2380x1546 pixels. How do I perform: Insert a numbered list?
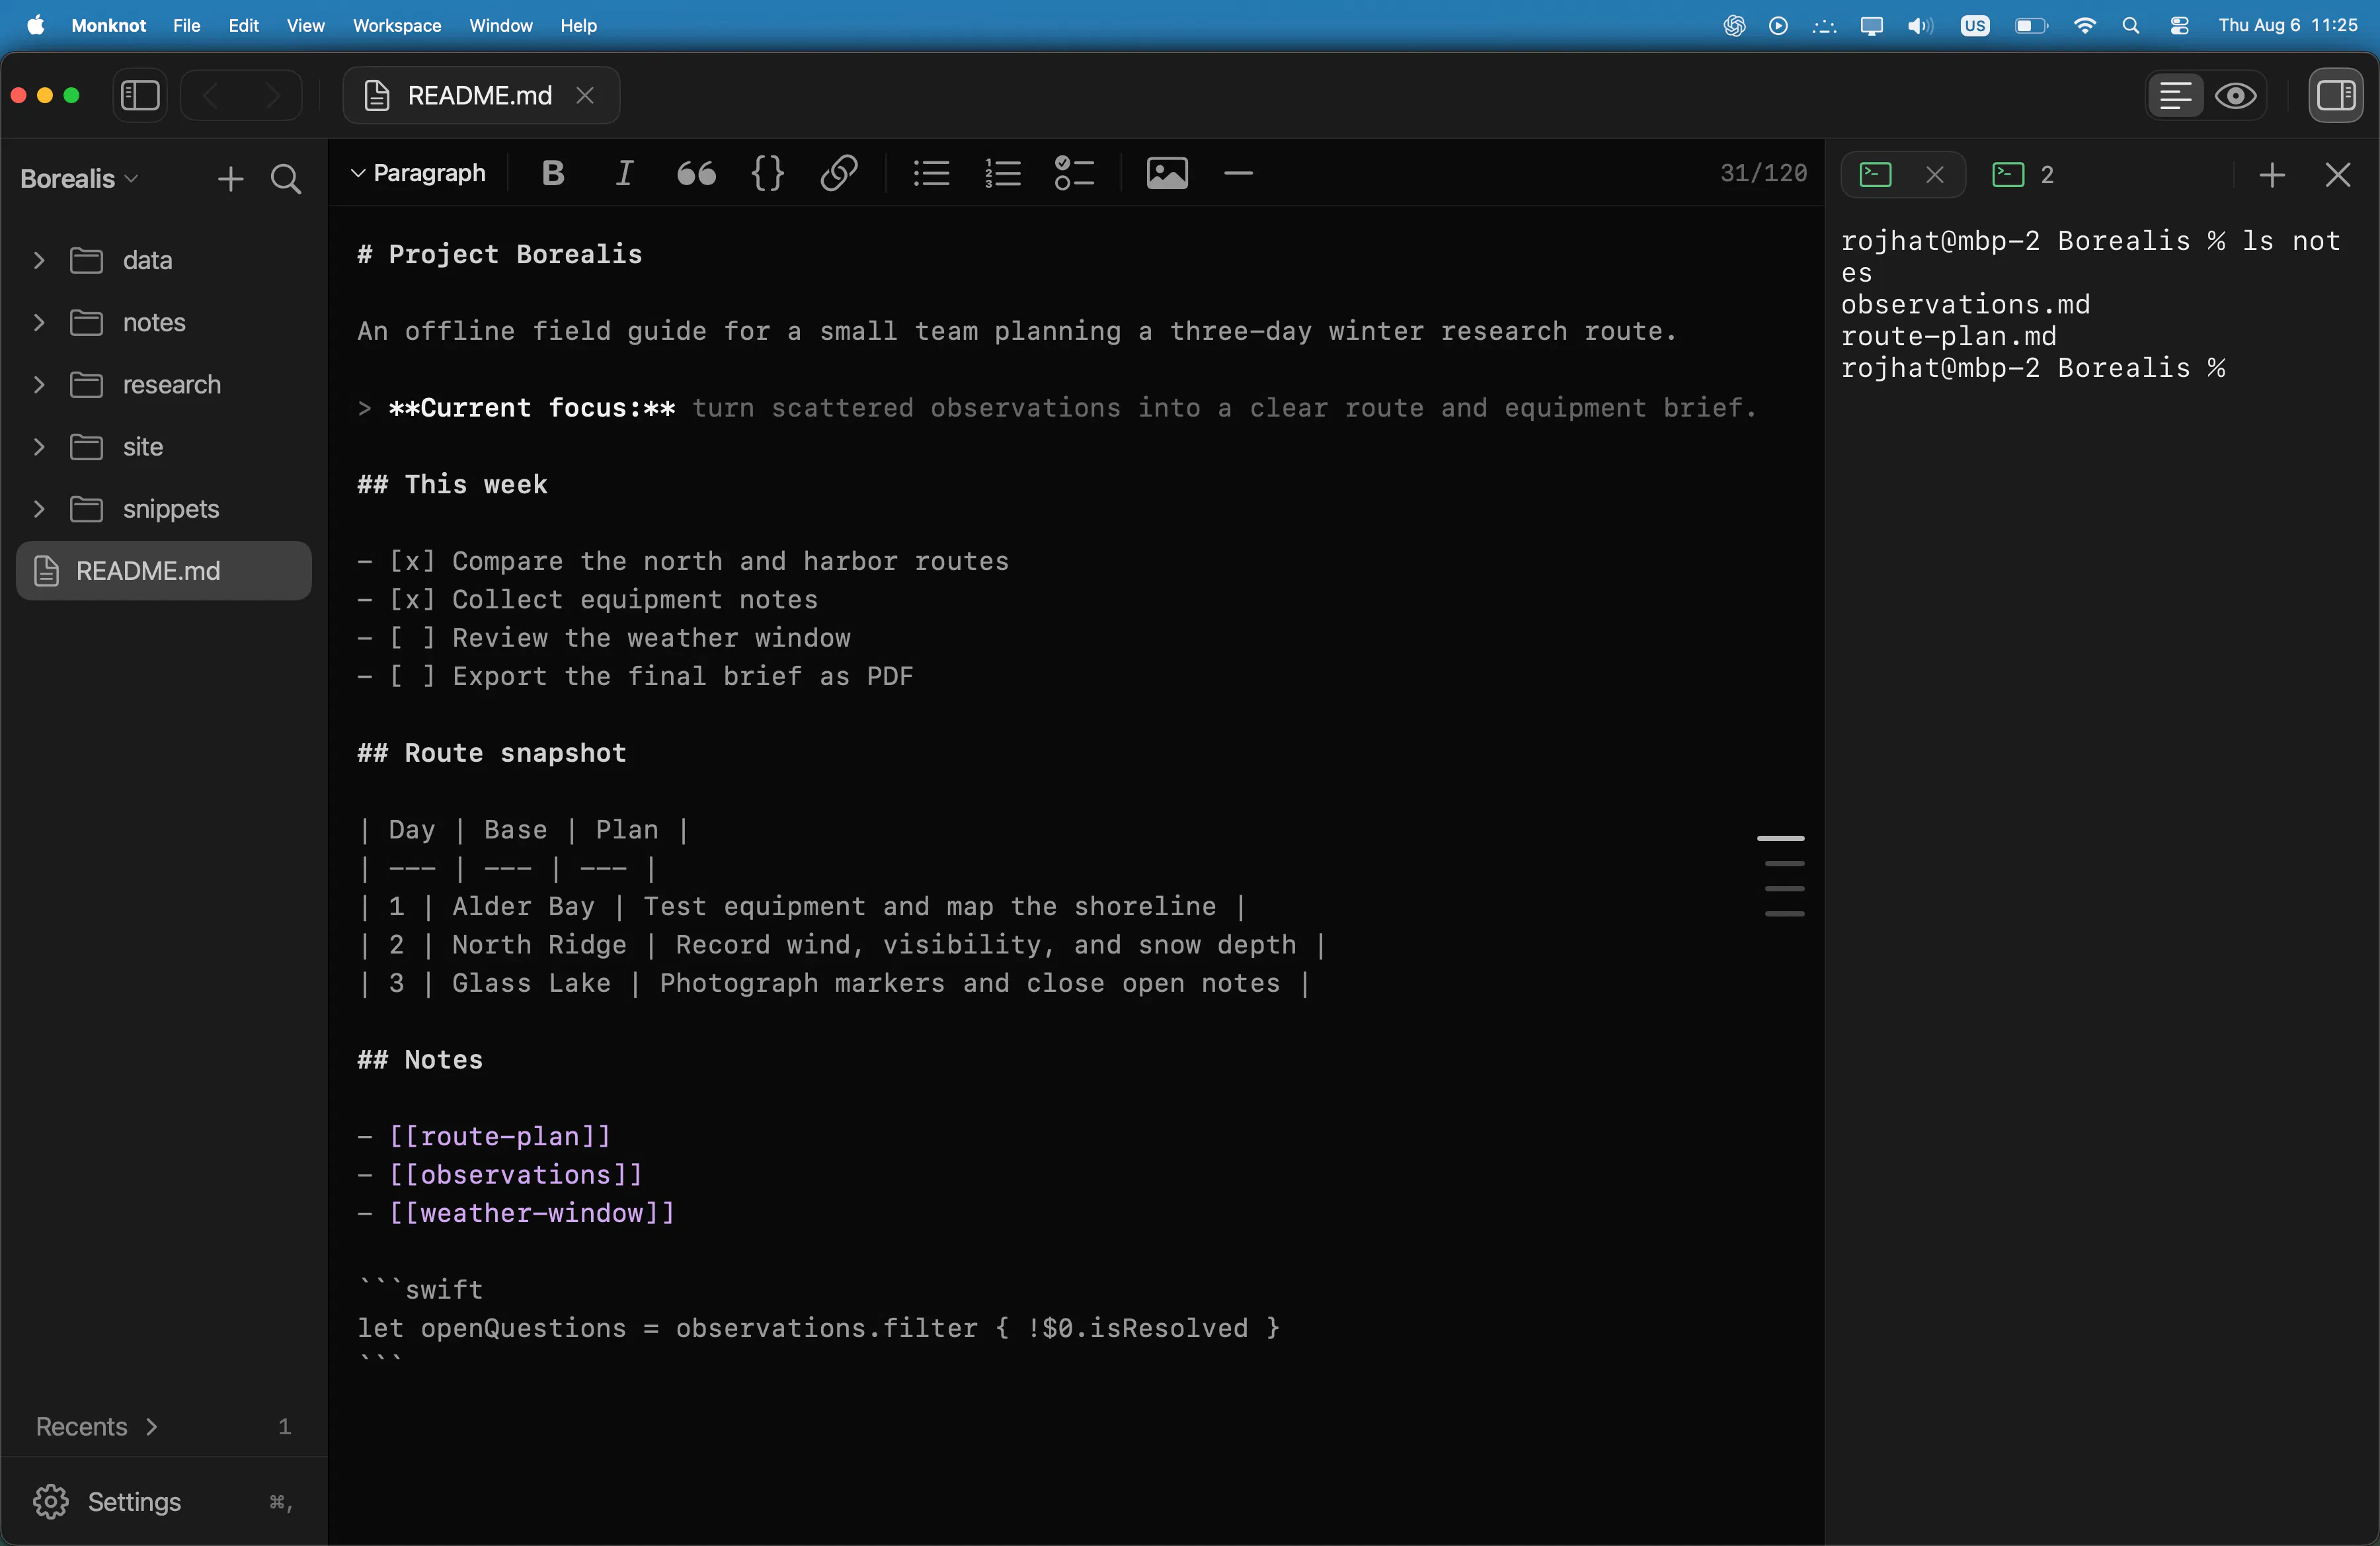(1003, 173)
